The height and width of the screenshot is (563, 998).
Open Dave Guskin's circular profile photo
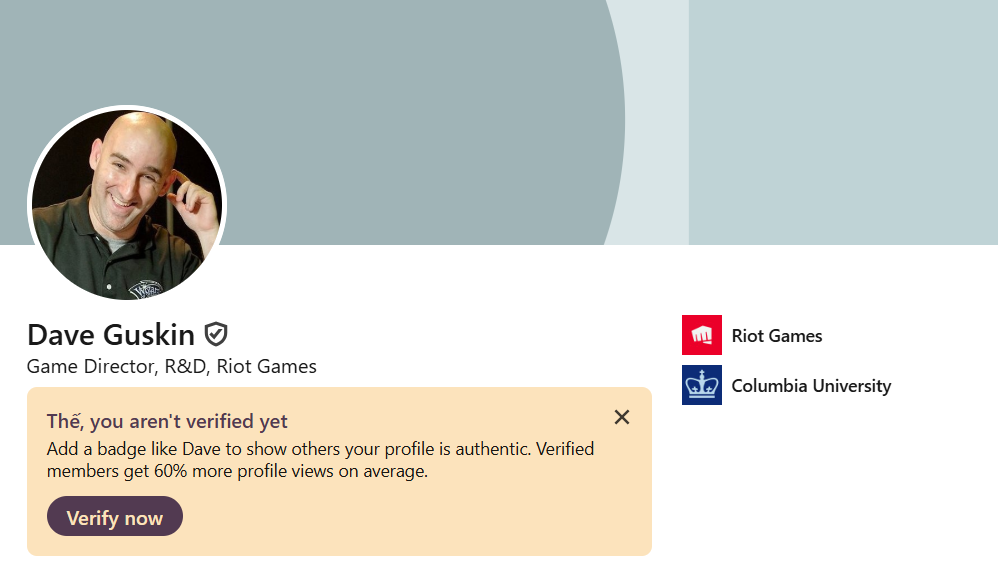(127, 205)
